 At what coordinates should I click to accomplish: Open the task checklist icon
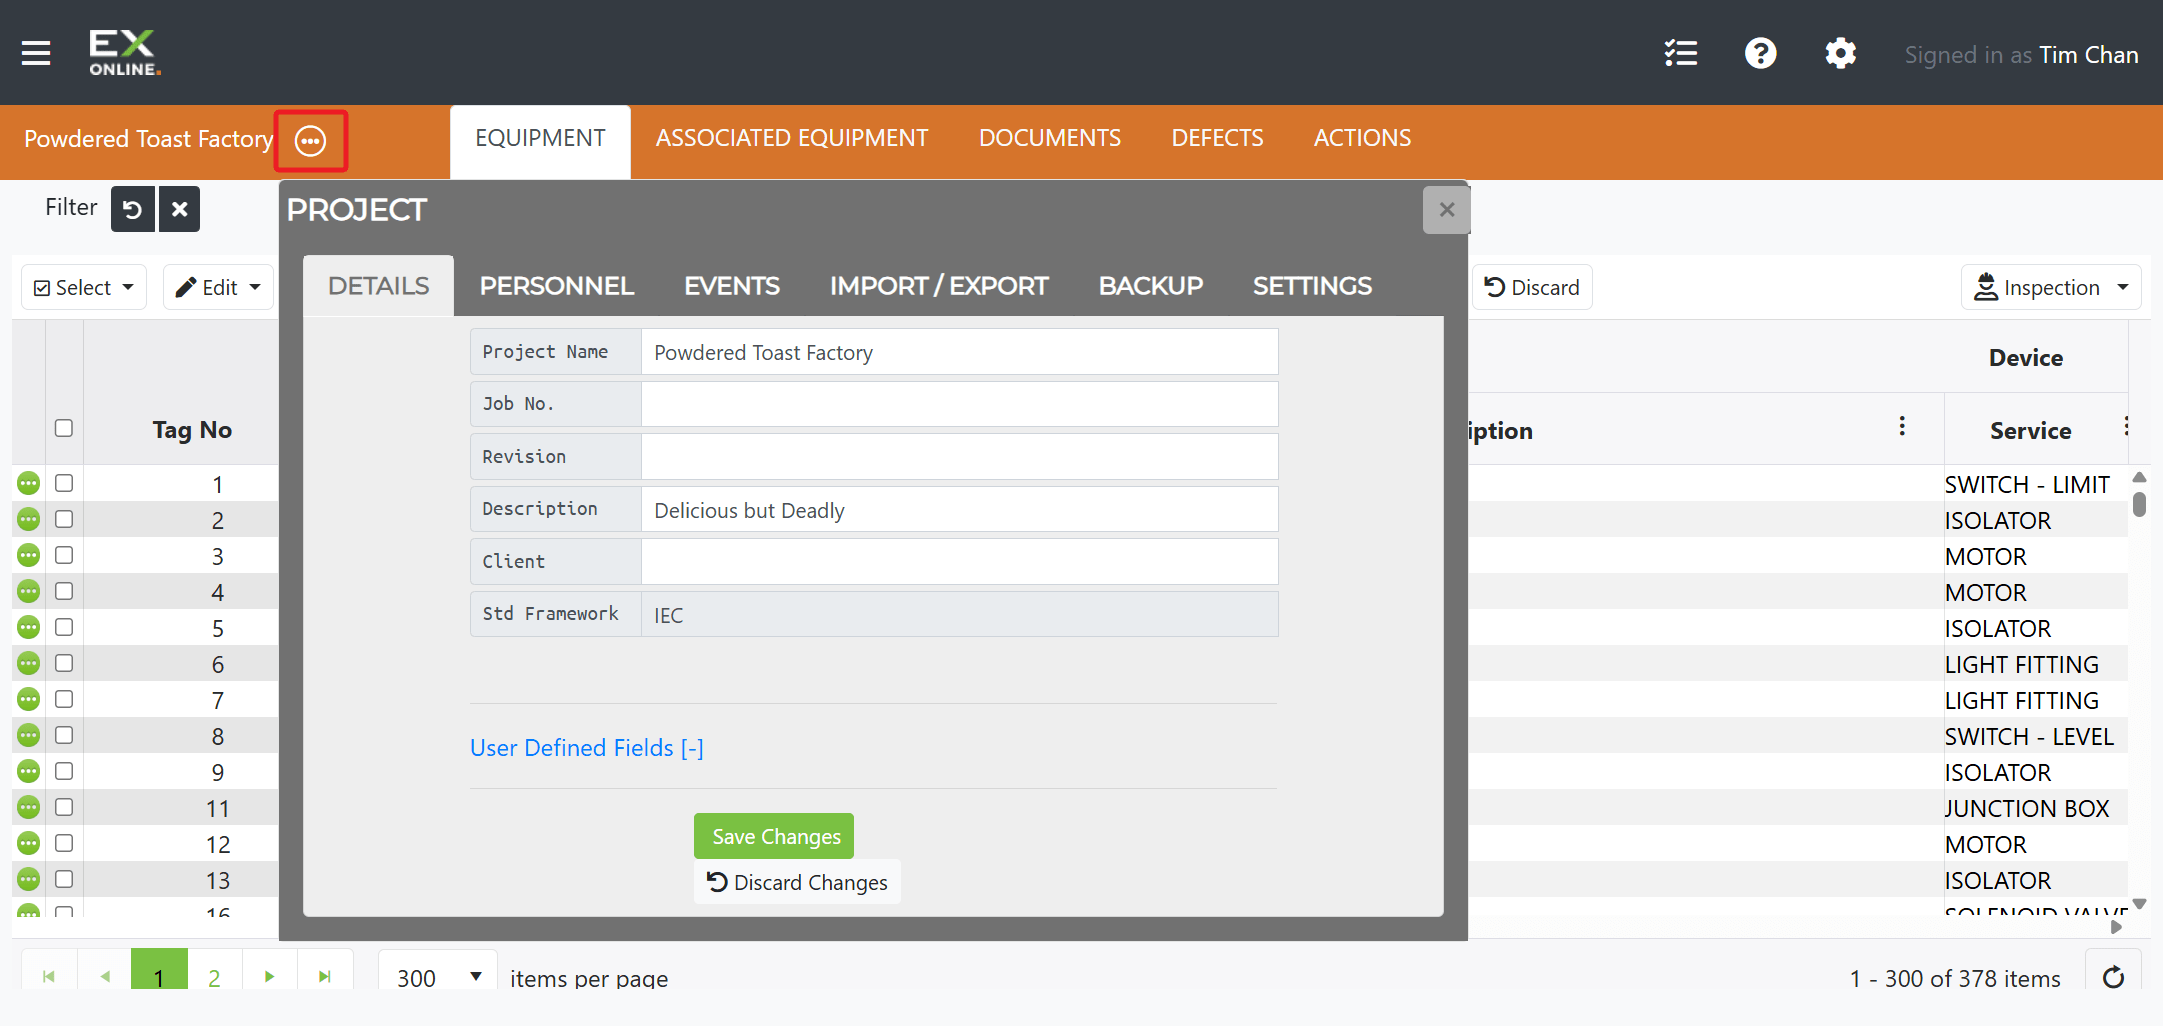[x=1681, y=53]
